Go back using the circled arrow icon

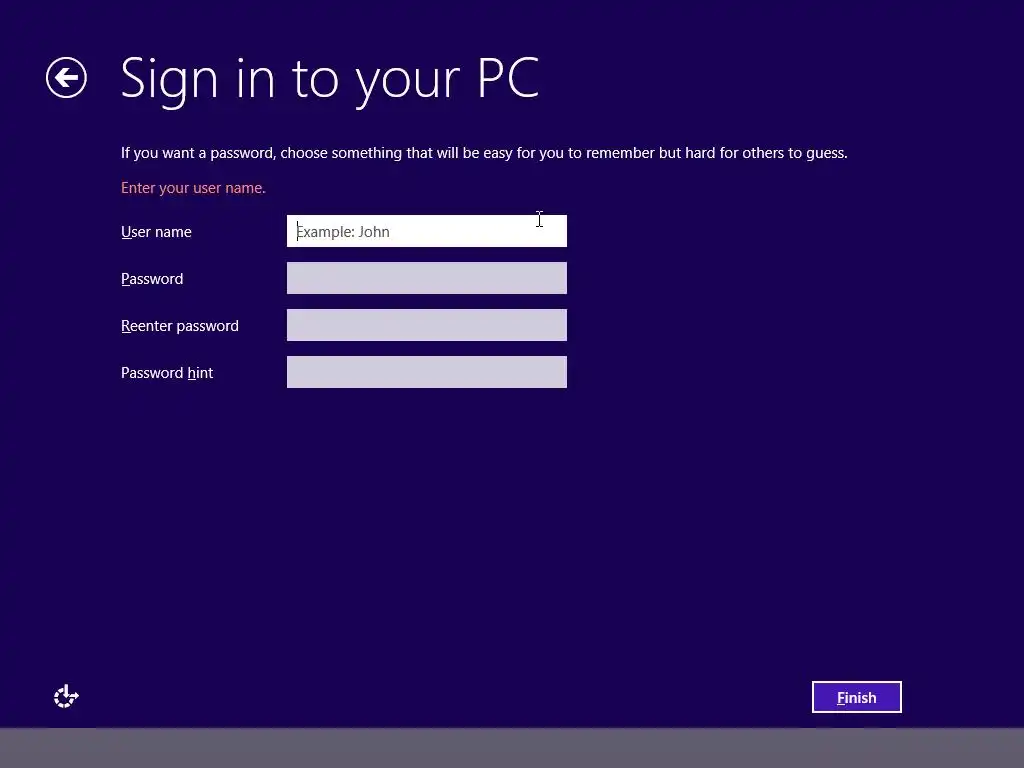click(x=66, y=78)
